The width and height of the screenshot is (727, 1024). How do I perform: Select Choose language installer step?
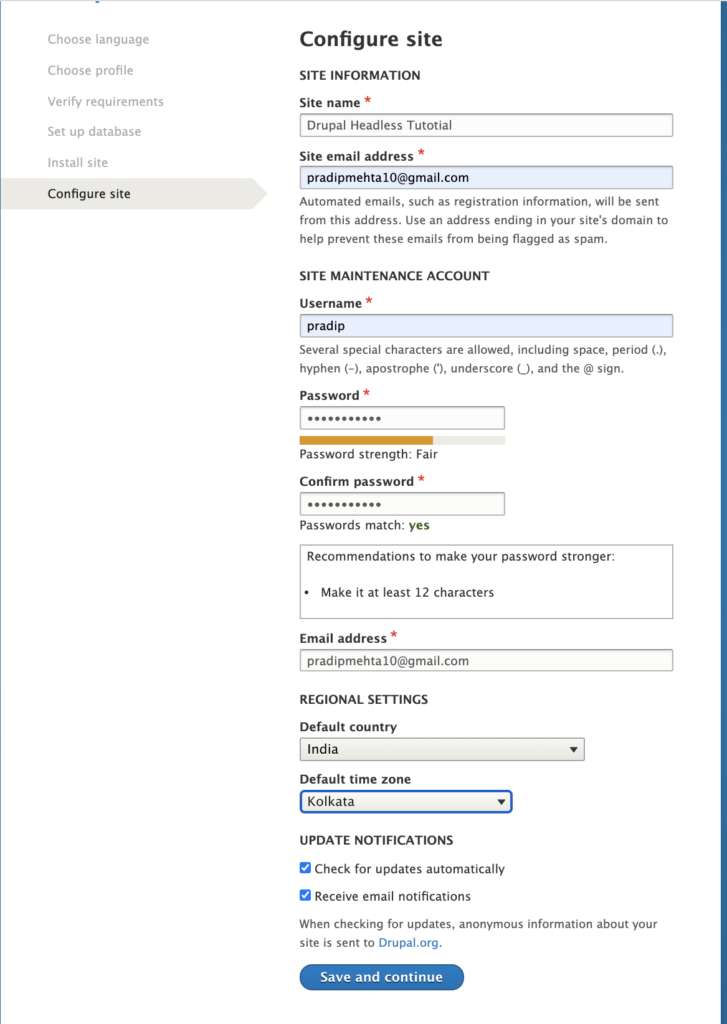(98, 39)
